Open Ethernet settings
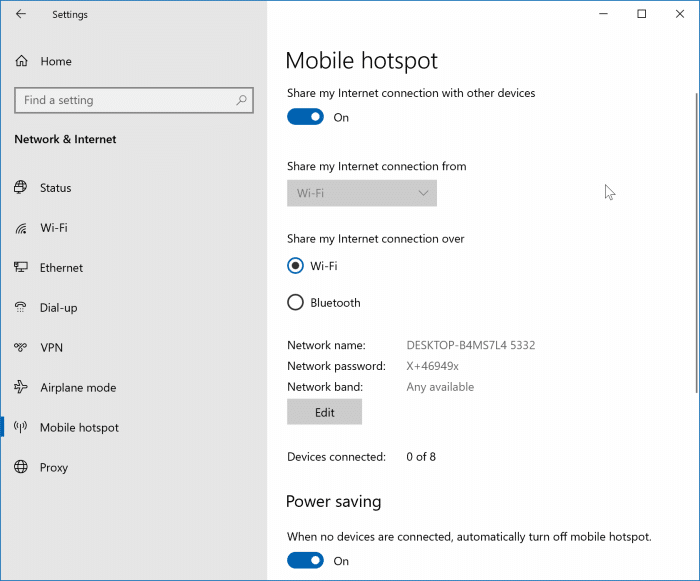 coord(61,268)
